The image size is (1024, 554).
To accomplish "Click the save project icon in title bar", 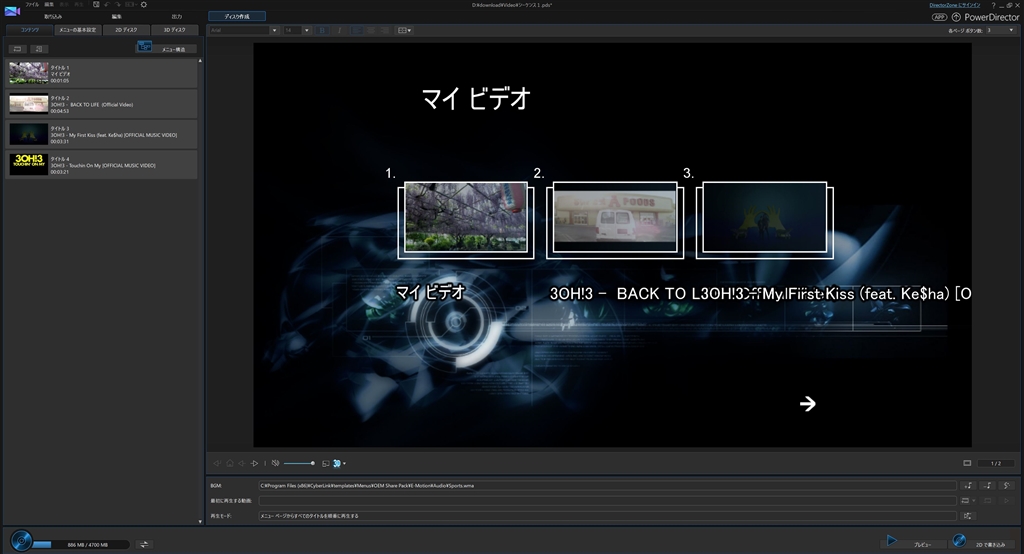I will (x=96, y=5).
